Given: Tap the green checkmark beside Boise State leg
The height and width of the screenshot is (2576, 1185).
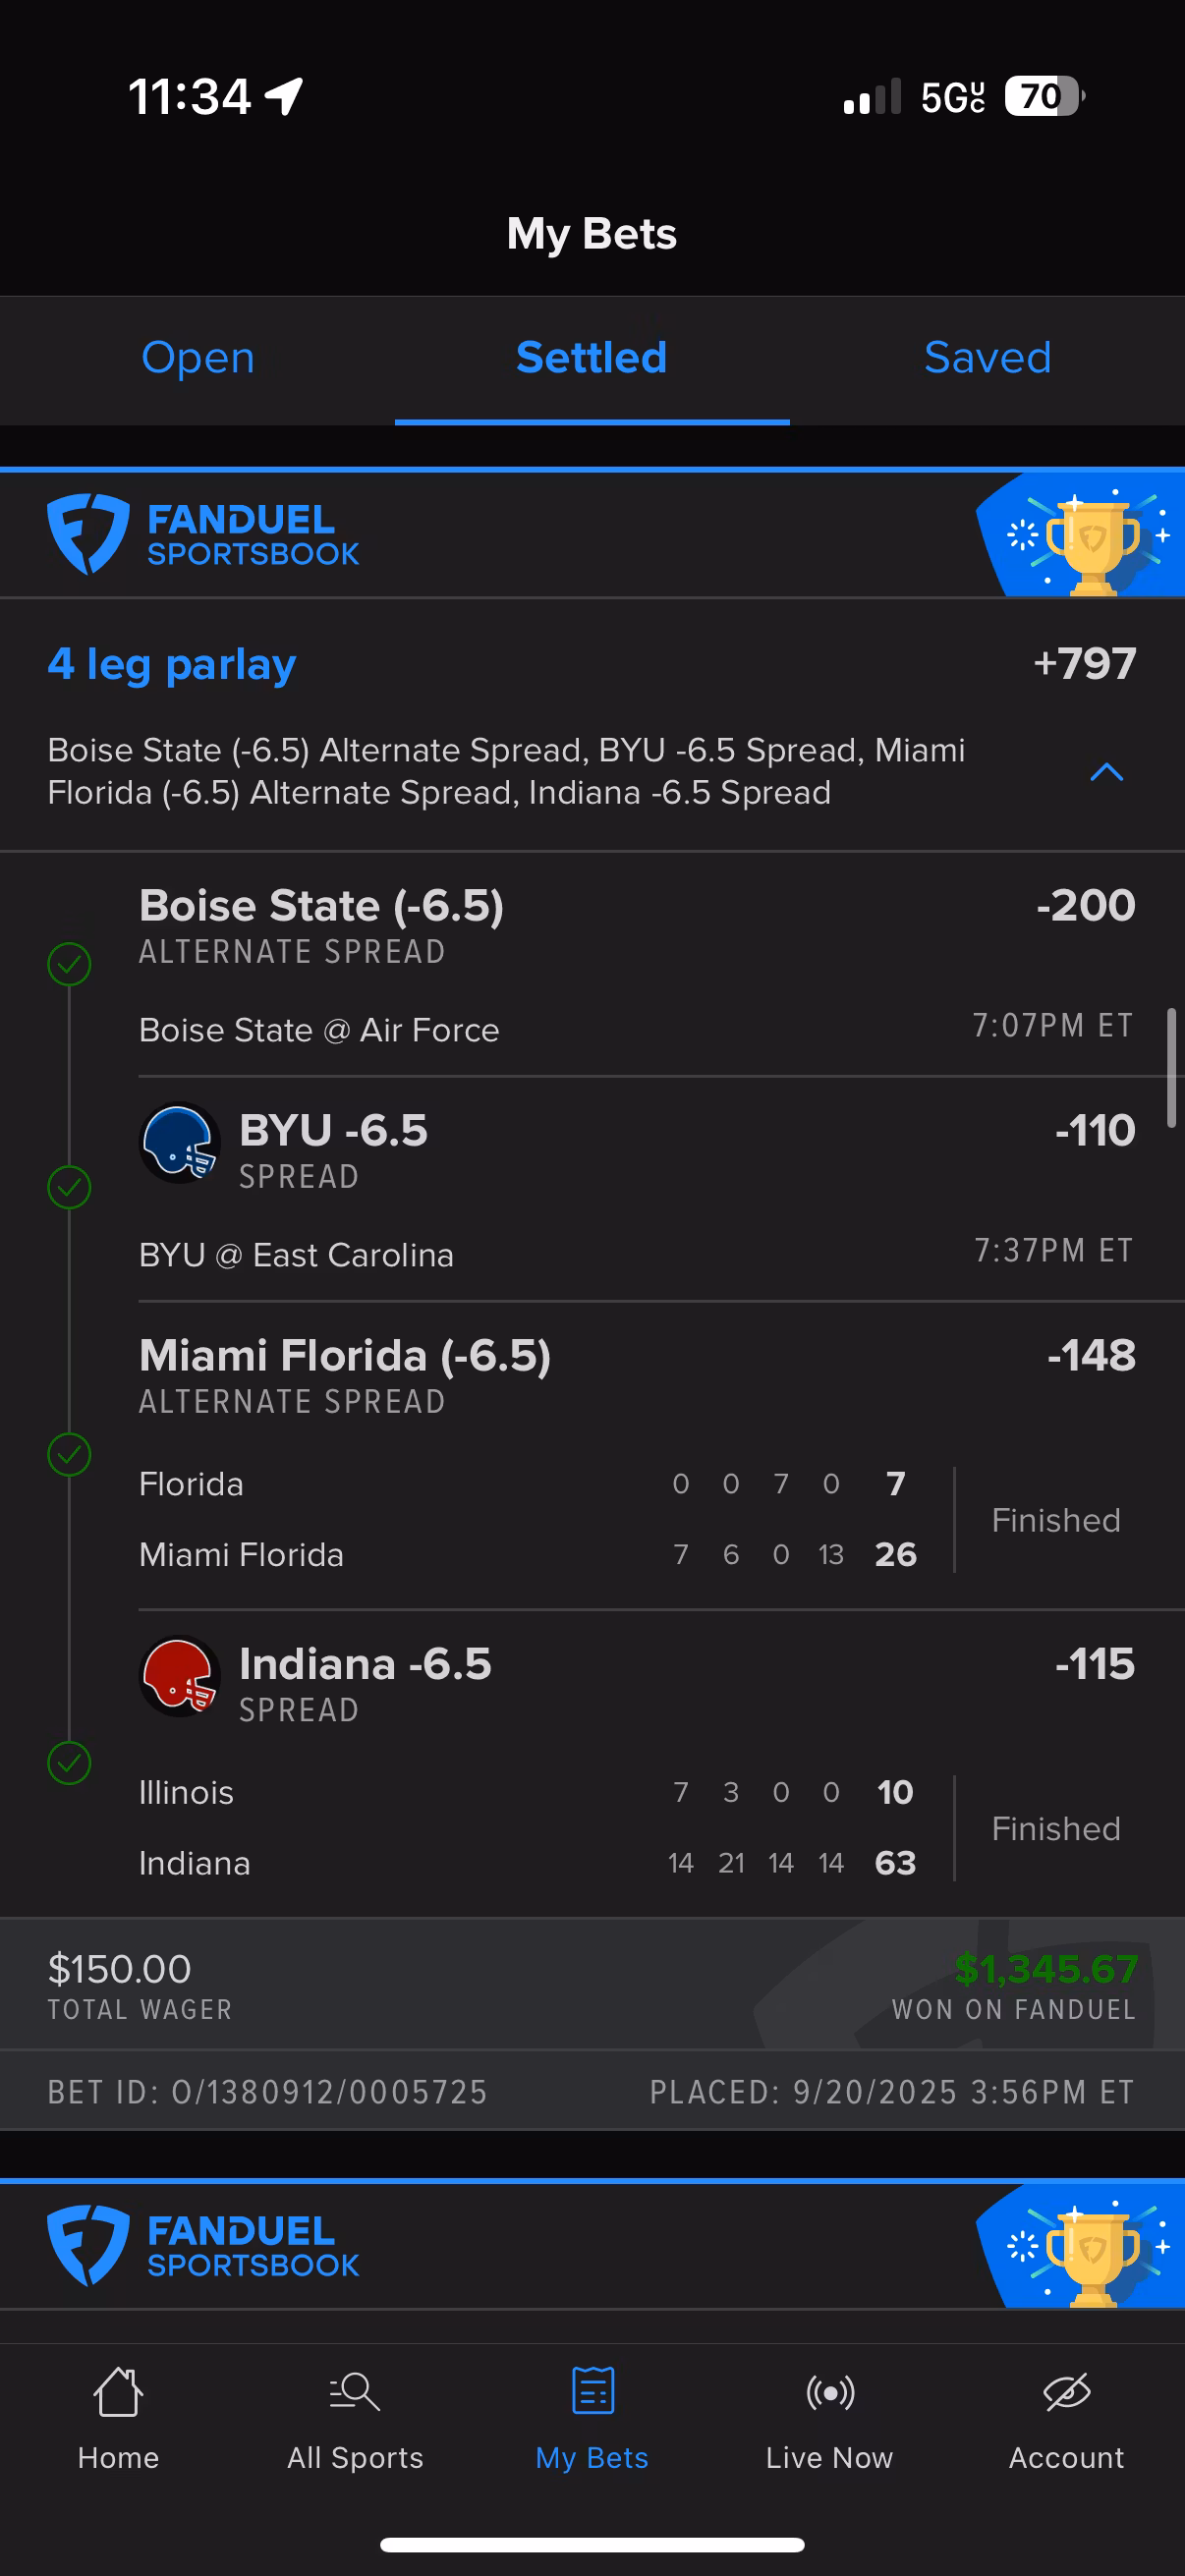Looking at the screenshot, I should (69, 965).
